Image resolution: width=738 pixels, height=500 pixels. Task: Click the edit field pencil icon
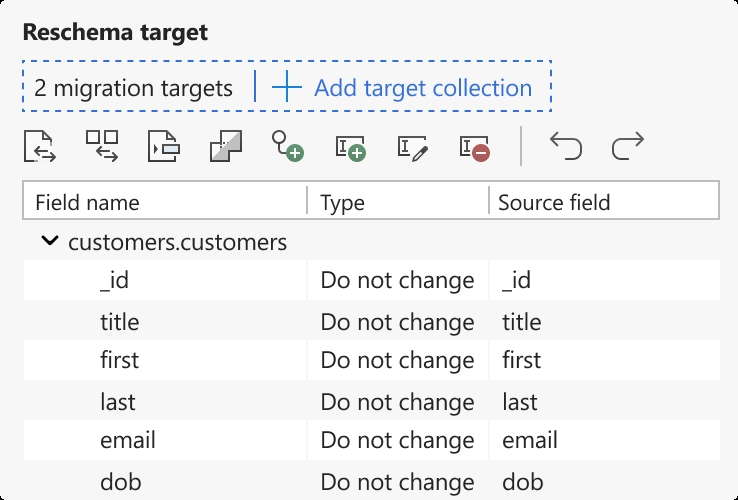click(x=413, y=148)
